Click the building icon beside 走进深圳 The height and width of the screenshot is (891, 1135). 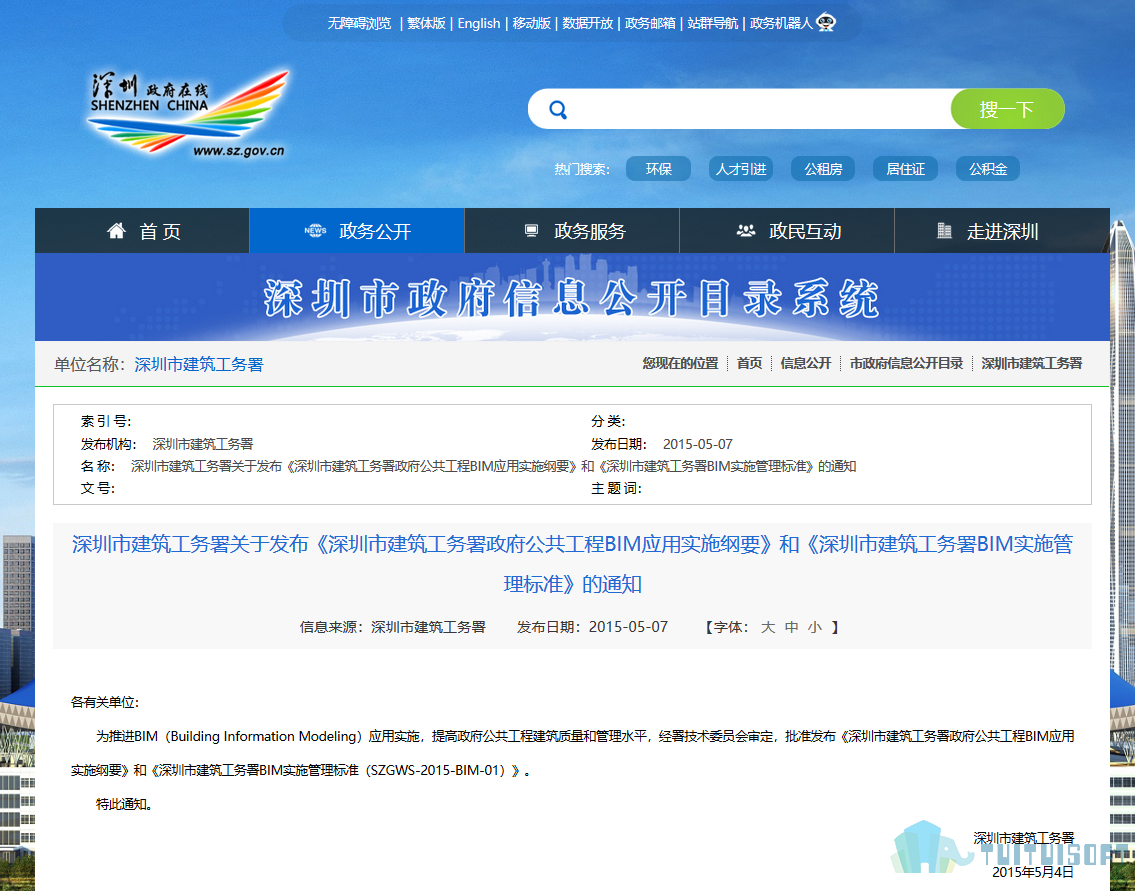(x=944, y=231)
